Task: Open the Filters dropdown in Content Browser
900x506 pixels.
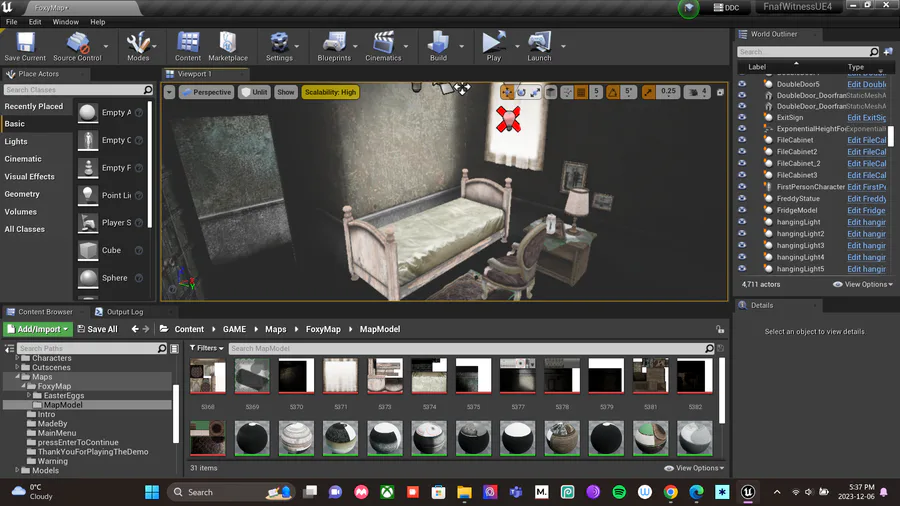Action: point(207,348)
